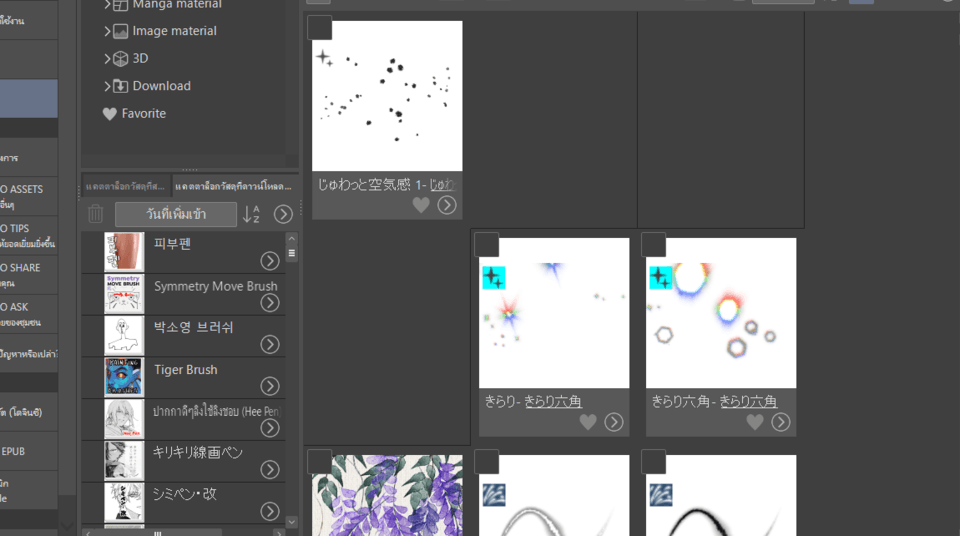Open details arrow of きらり card
Image resolution: width=960 pixels, height=536 pixels.
614,422
